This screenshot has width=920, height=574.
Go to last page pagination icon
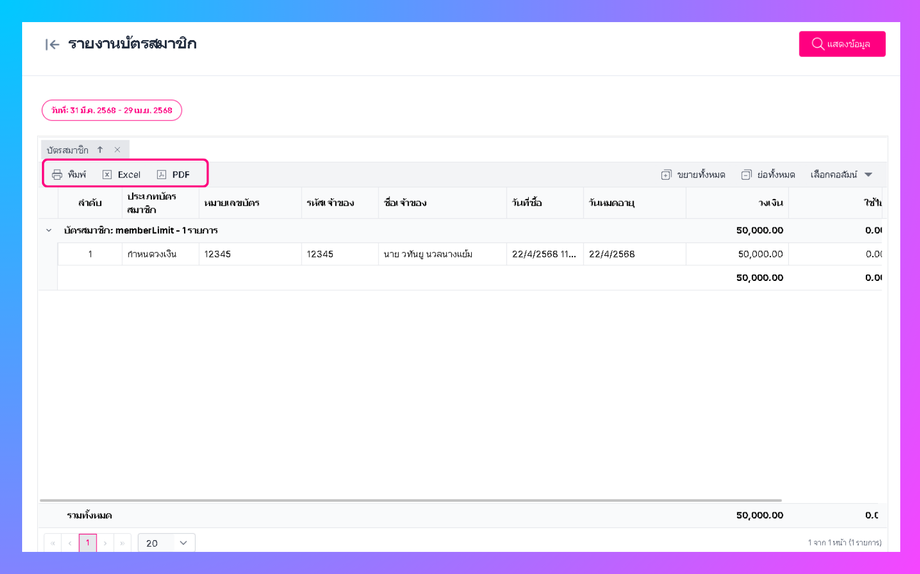pyautogui.click(x=122, y=543)
